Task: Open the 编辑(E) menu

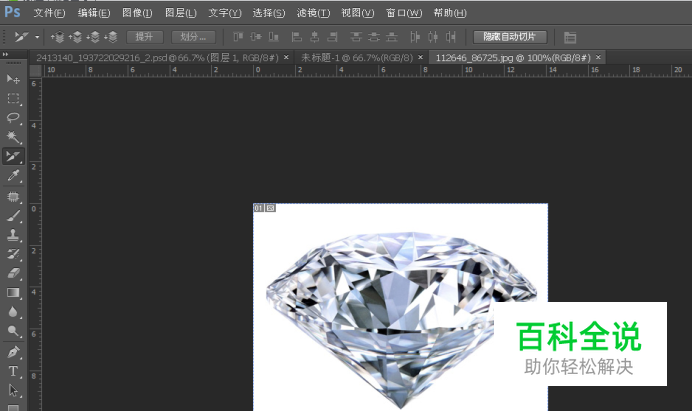Action: (x=94, y=13)
